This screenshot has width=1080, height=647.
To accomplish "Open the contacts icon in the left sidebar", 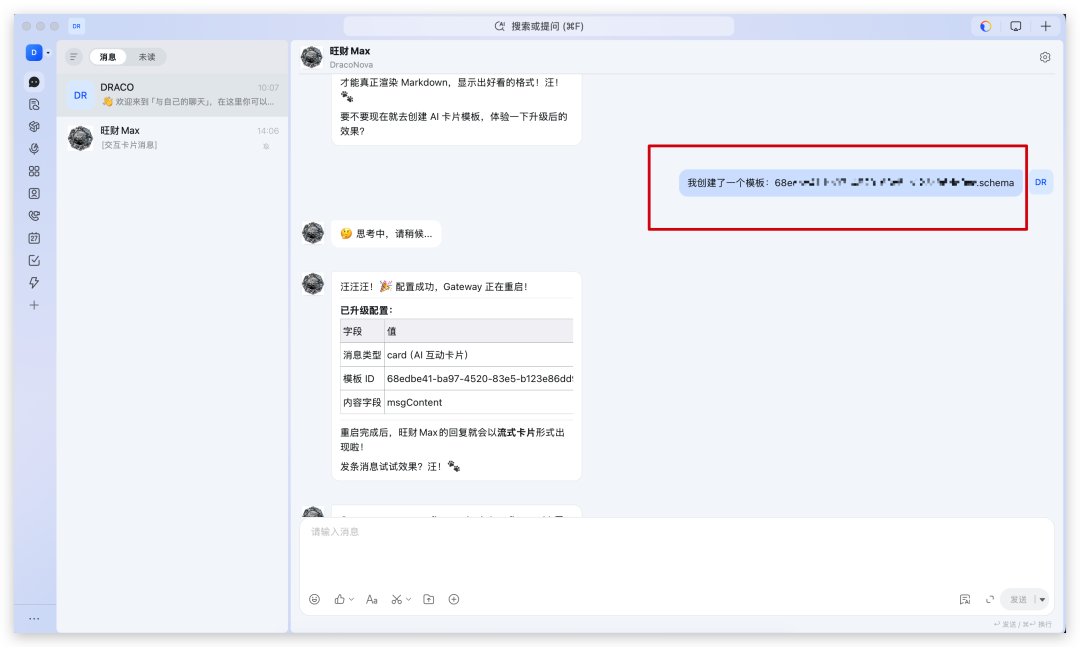I will click(x=34, y=193).
